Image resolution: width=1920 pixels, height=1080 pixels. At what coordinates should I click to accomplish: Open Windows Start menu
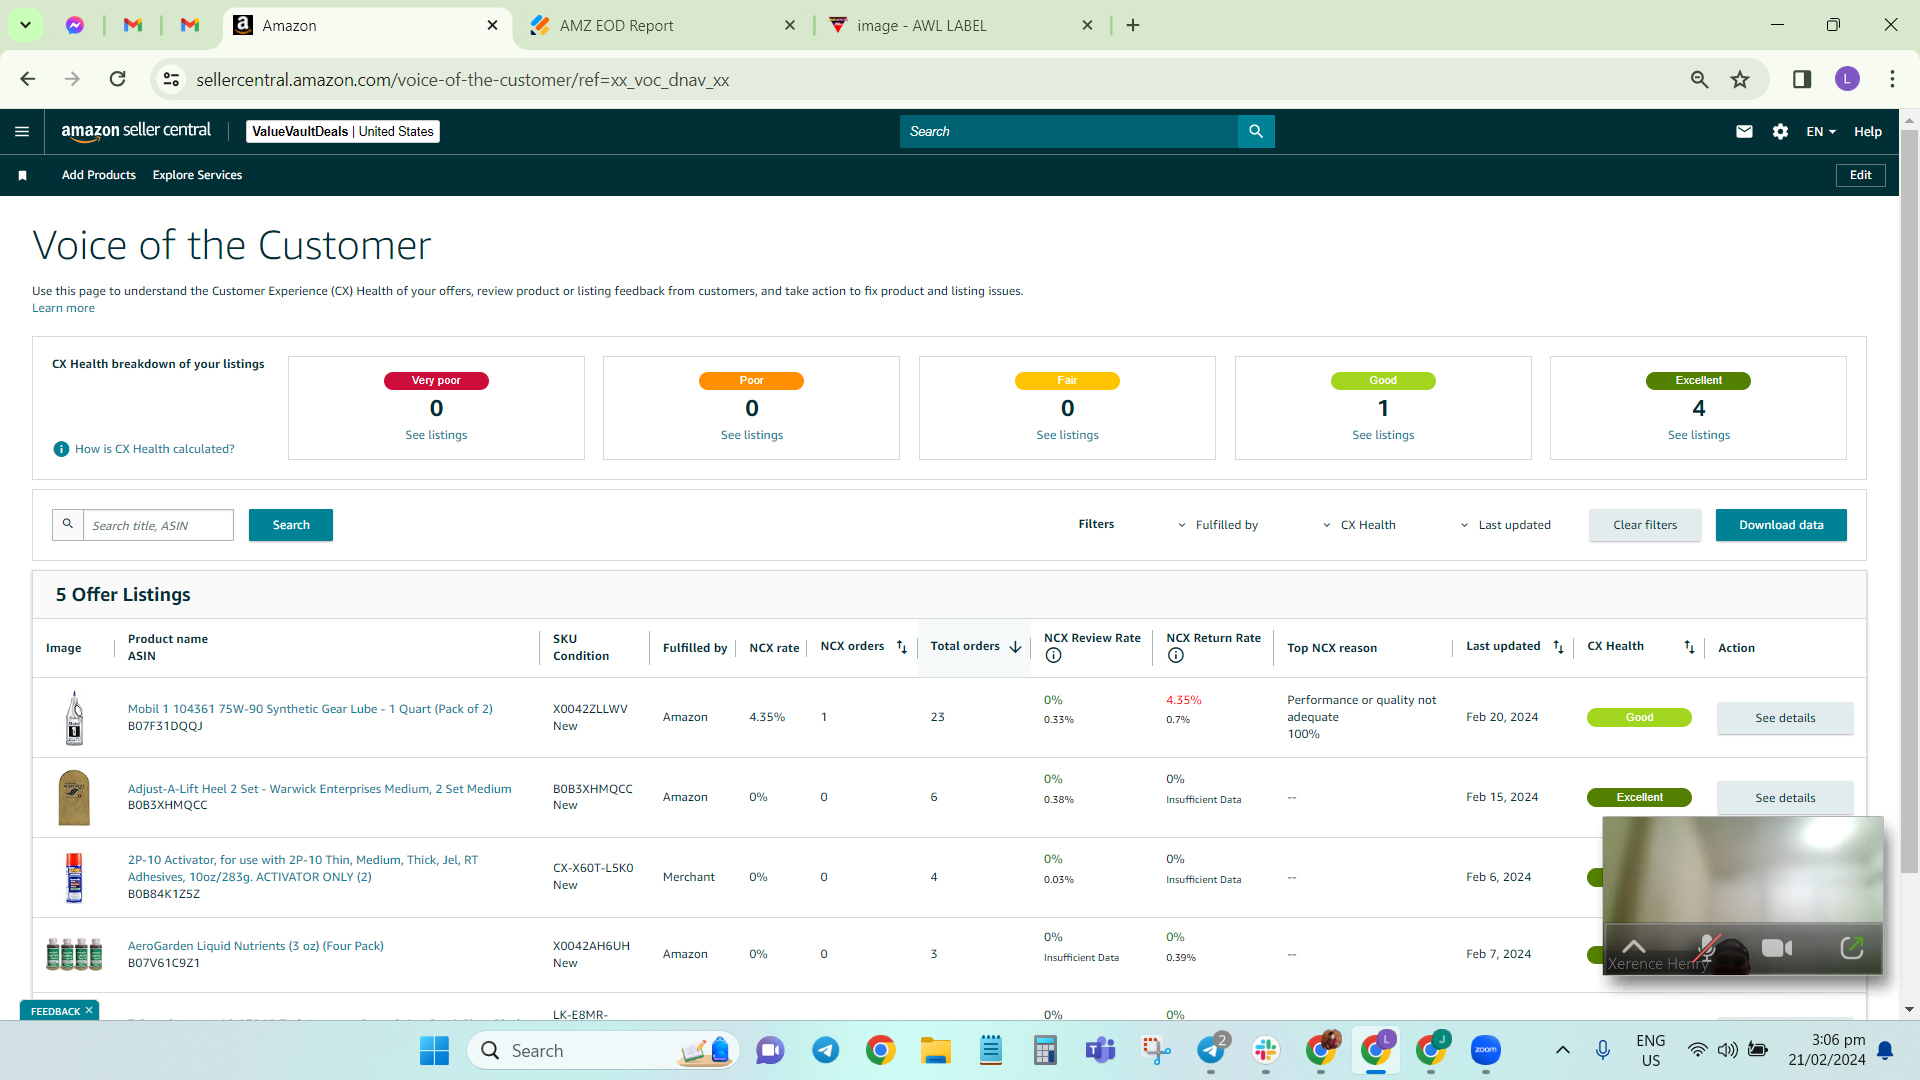tap(434, 1050)
